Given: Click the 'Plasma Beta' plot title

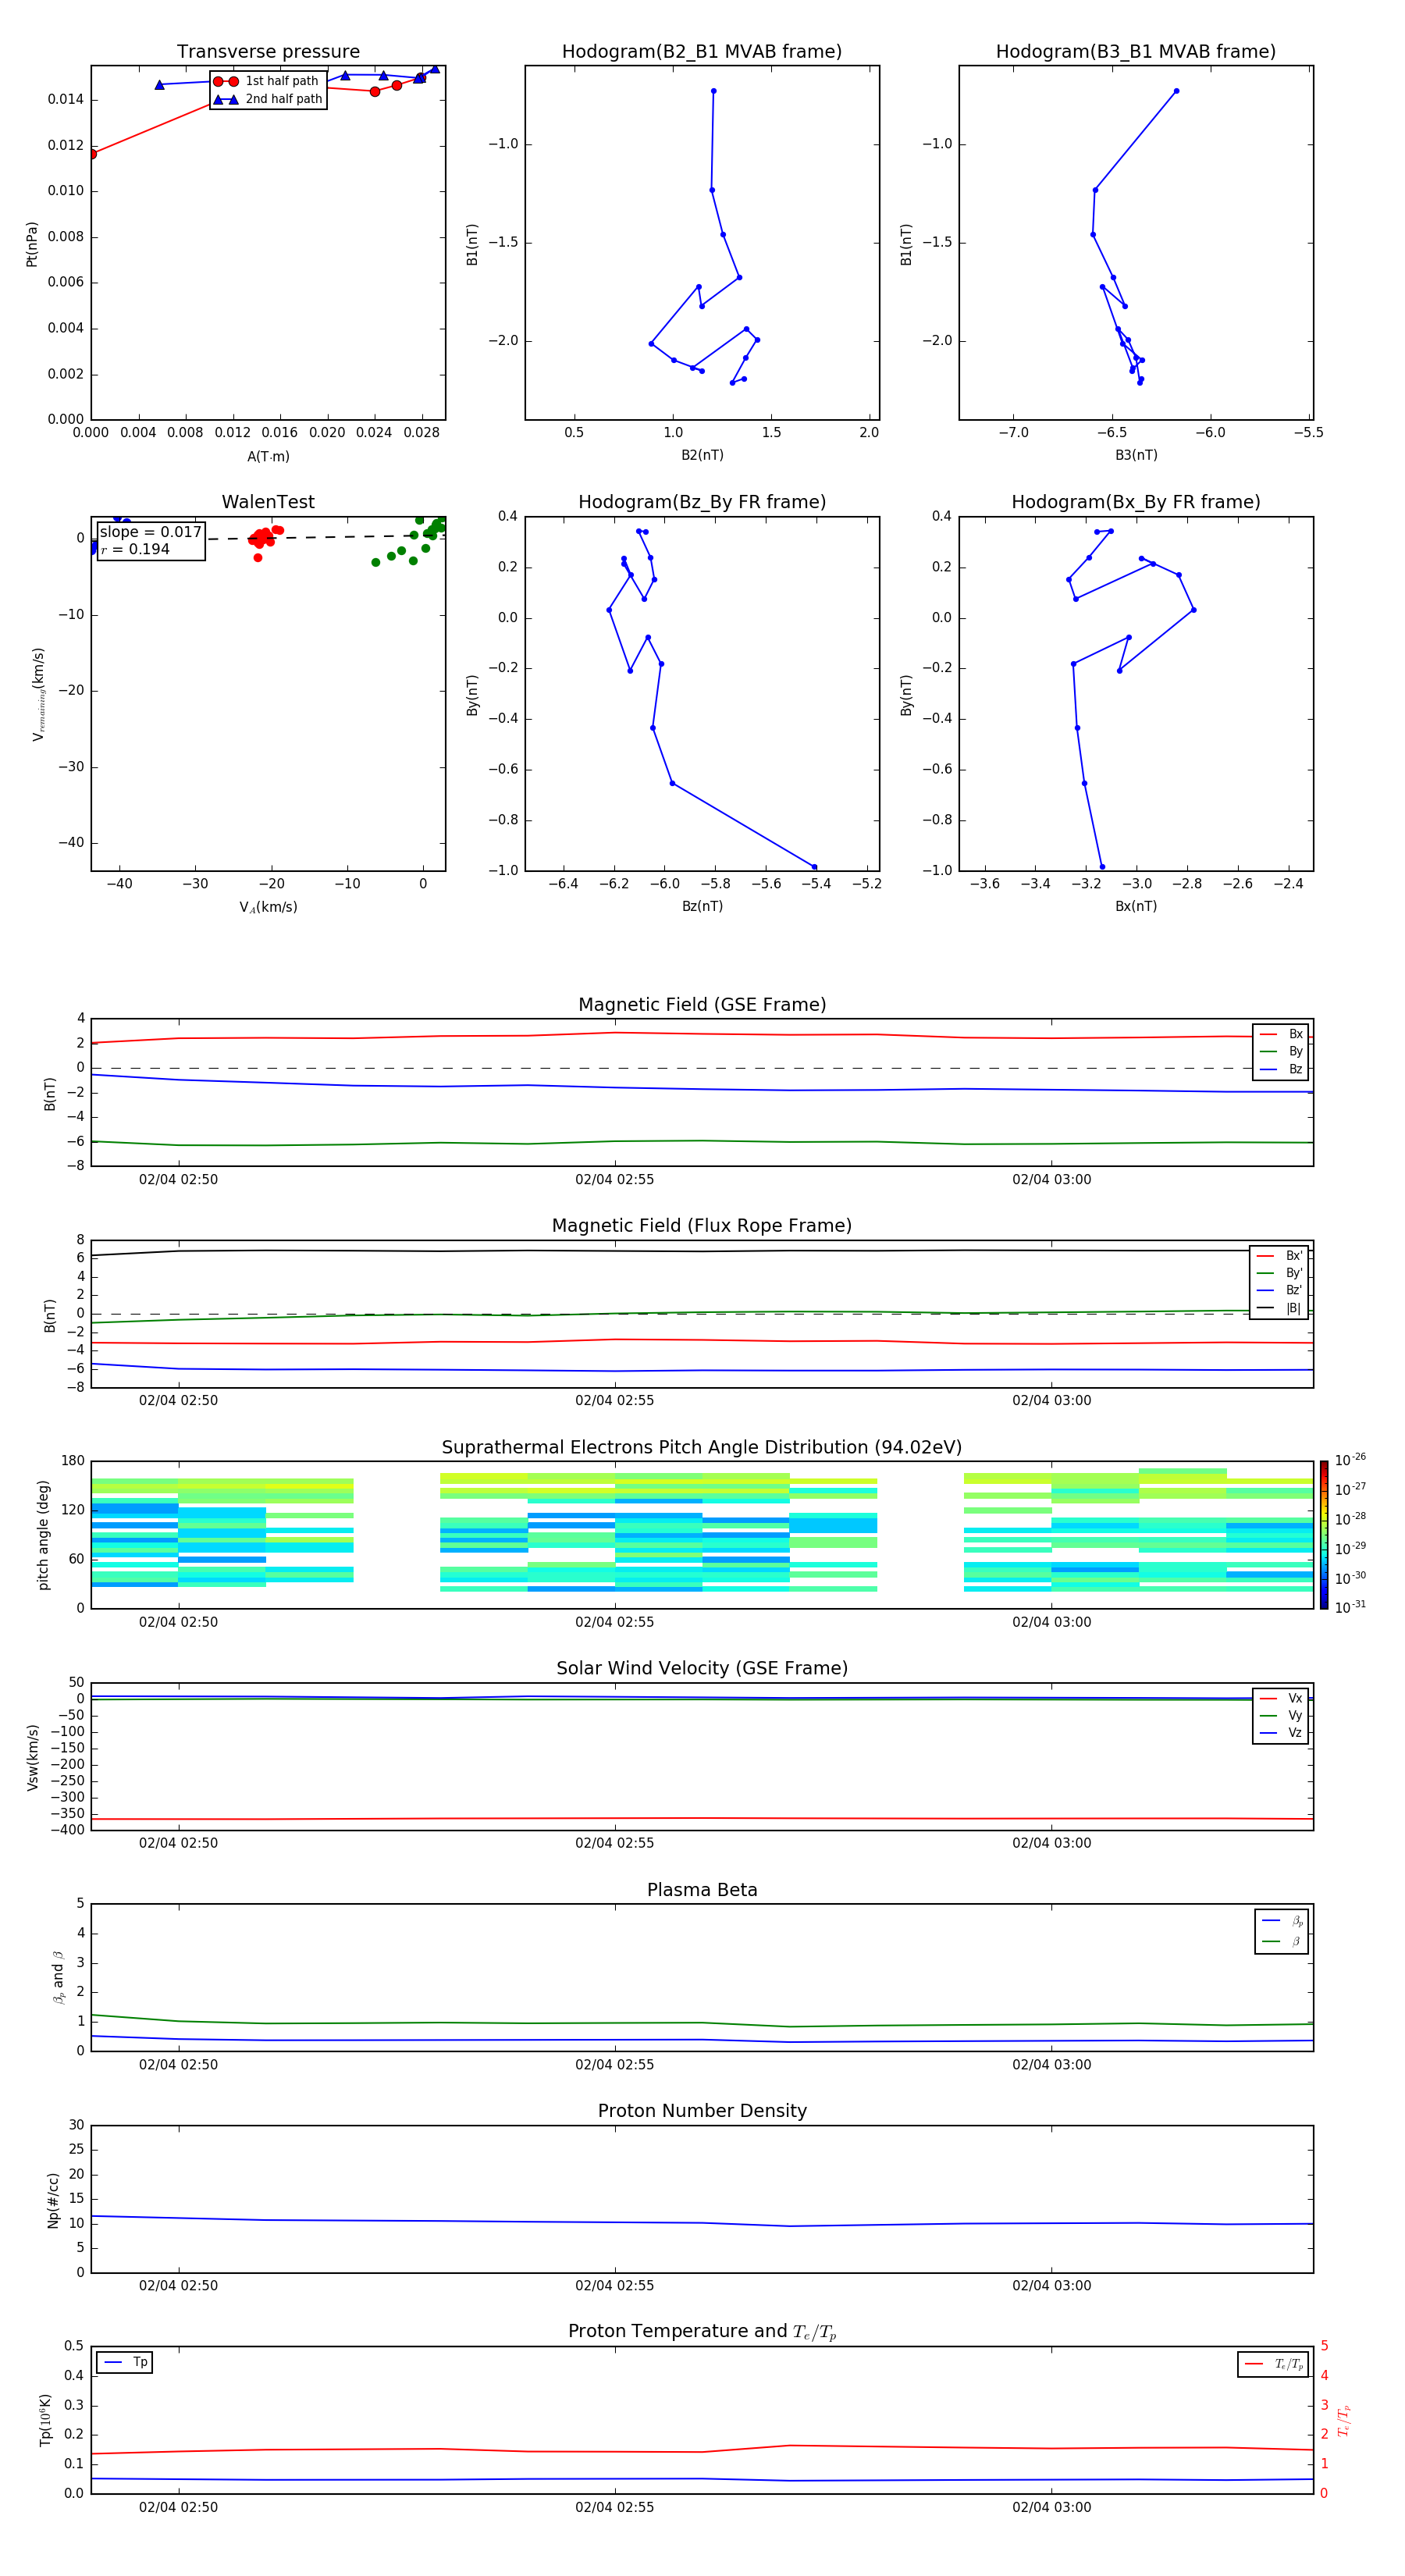Looking at the screenshot, I should pos(702,1891).
